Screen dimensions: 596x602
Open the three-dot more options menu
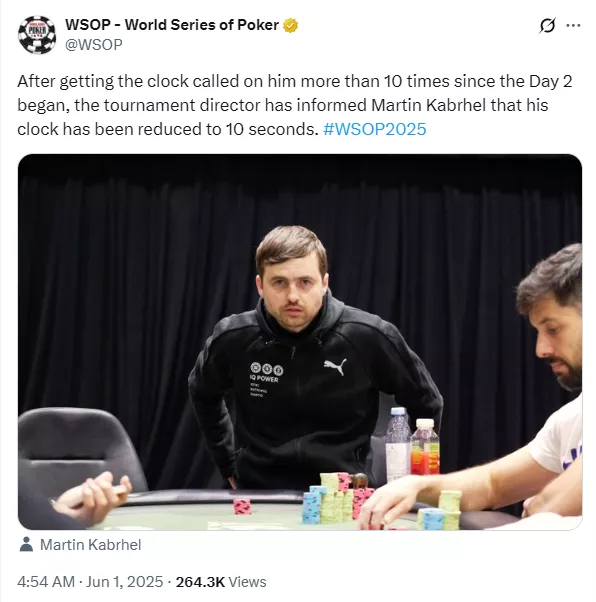tap(573, 25)
